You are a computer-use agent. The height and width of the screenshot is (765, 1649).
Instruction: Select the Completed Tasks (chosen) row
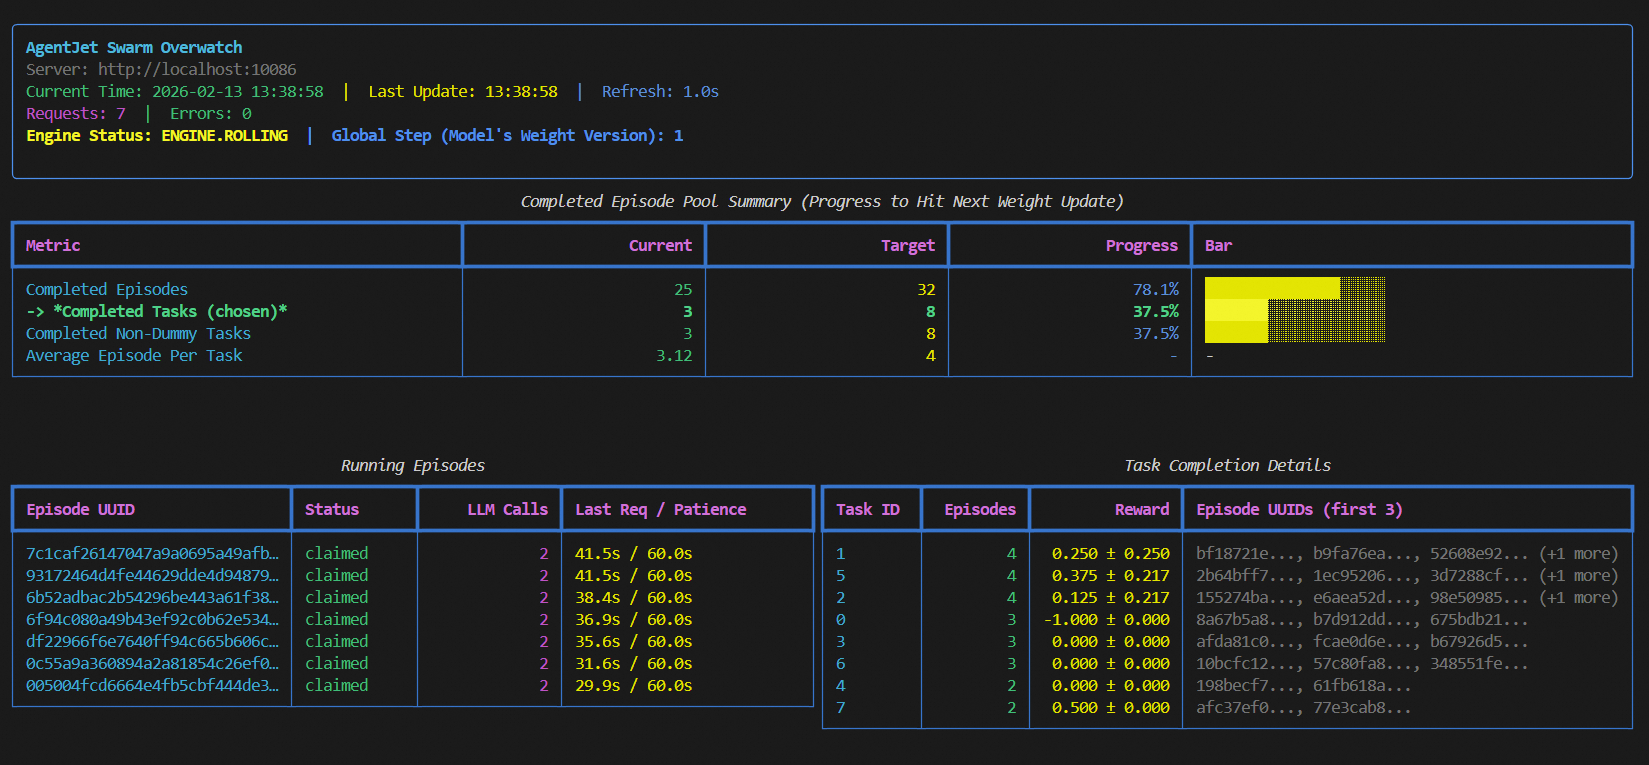[156, 312]
